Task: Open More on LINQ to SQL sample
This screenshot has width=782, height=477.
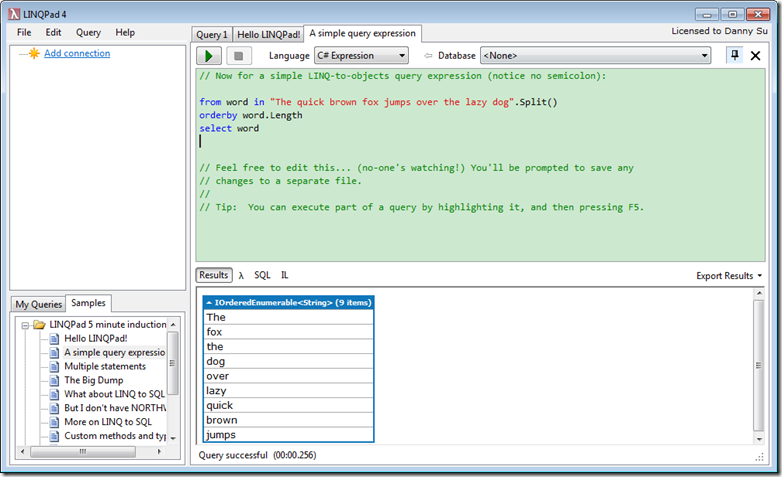Action: (108, 423)
